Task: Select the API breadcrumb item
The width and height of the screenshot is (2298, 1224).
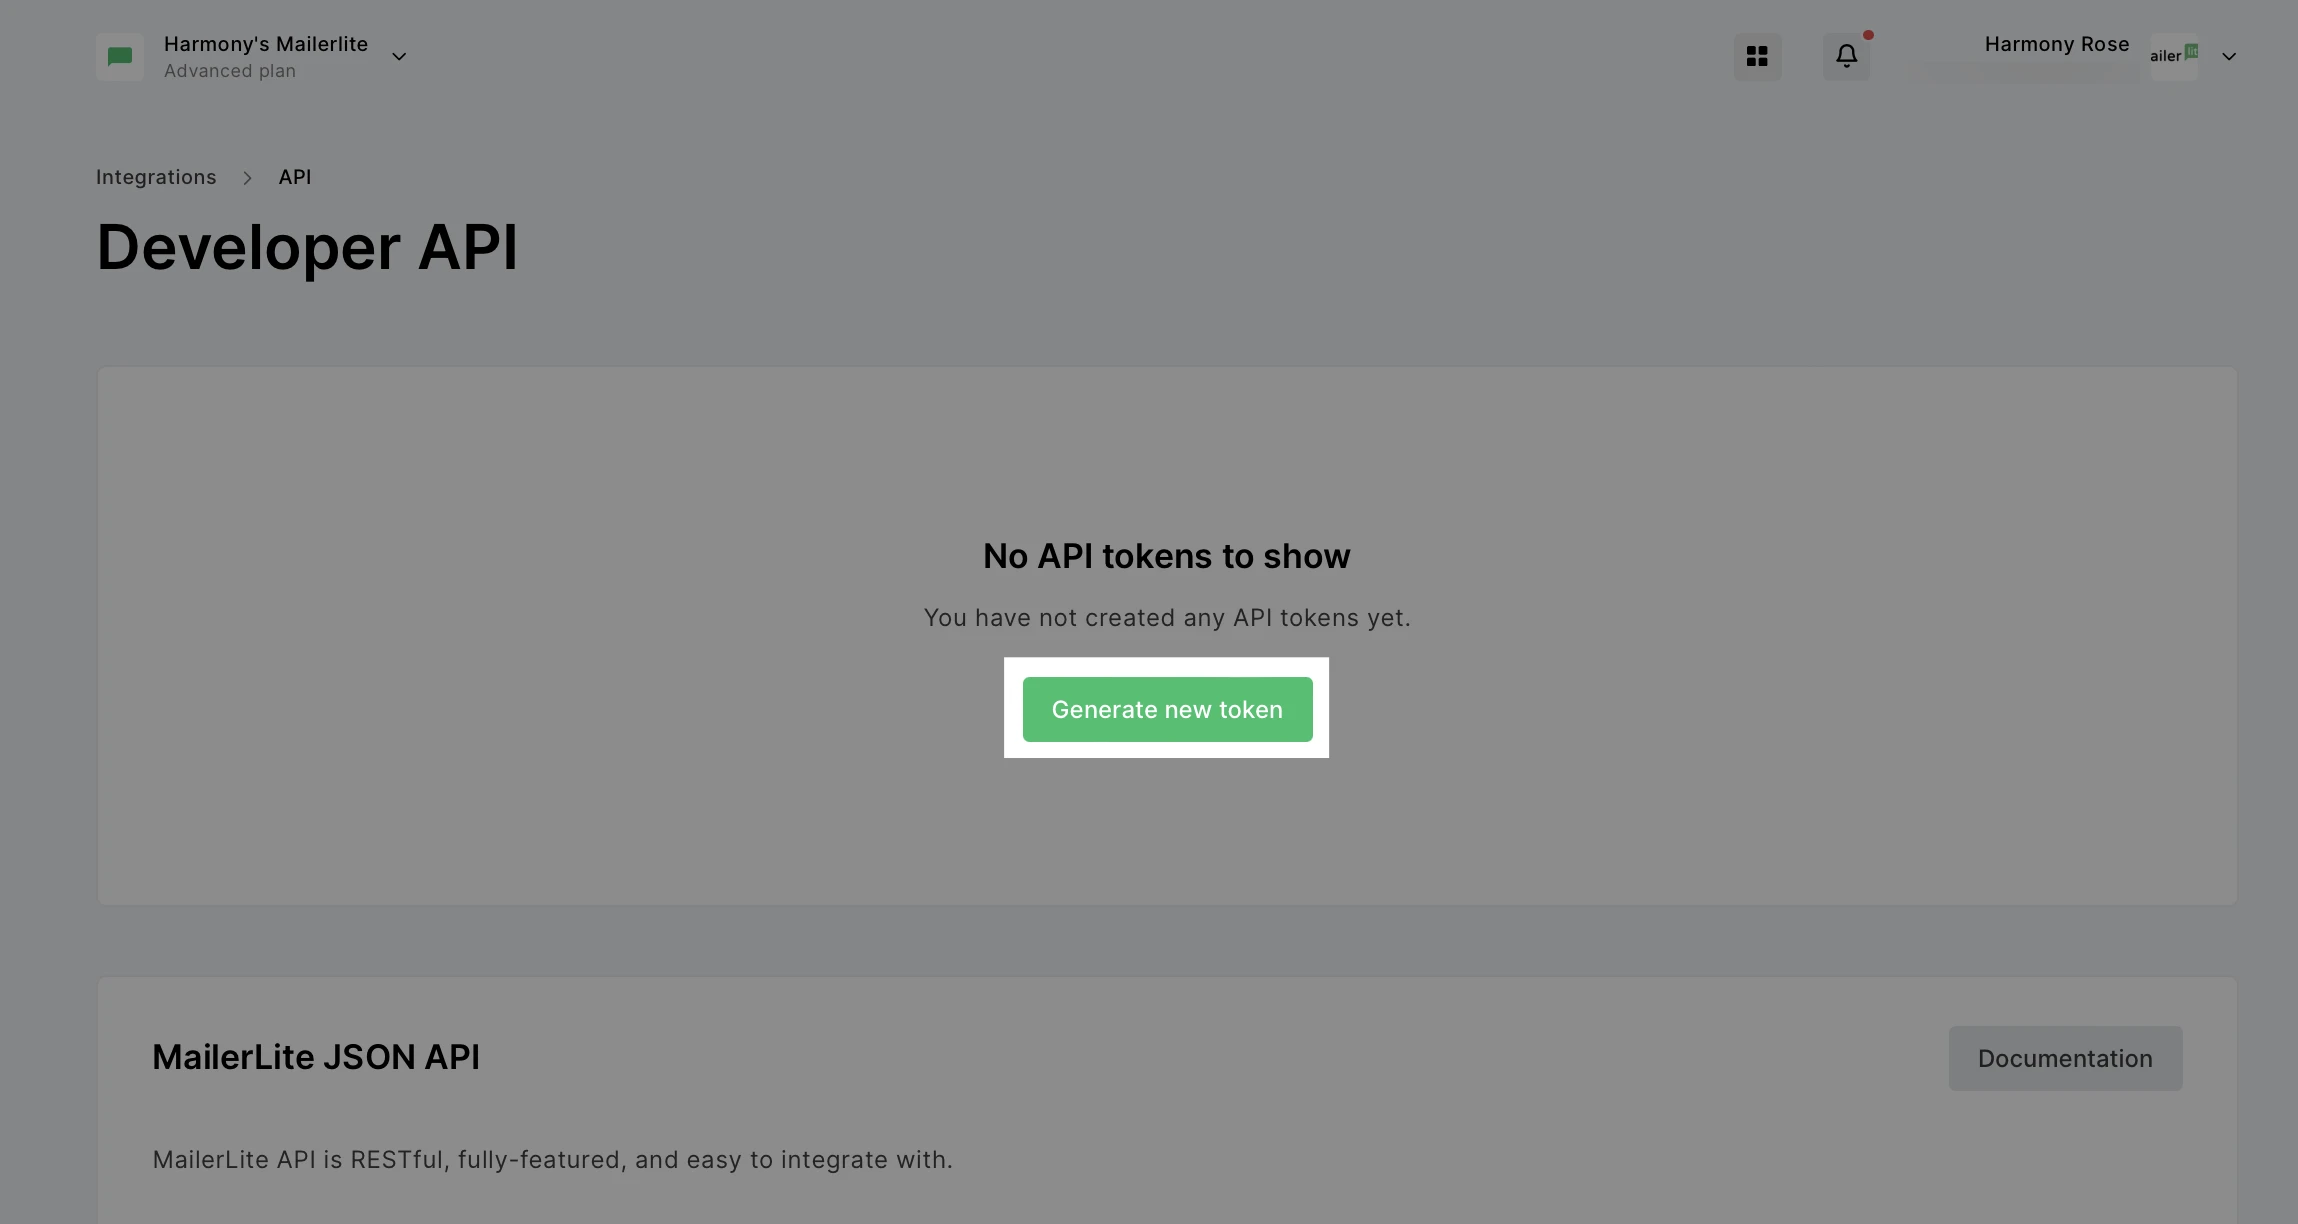Action: coord(295,177)
